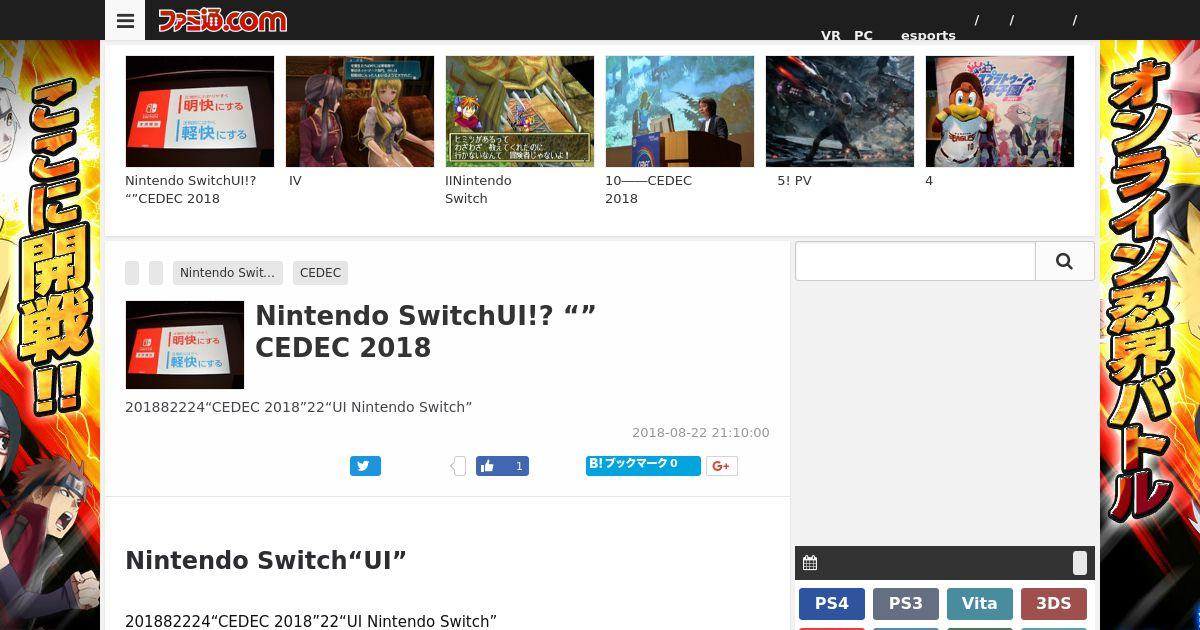Click the left ninja battle banner ad

50,335
